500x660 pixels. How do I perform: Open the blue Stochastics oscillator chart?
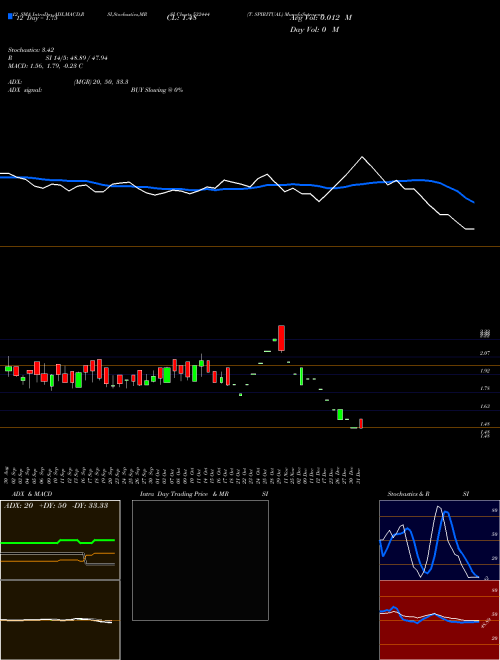coord(439,540)
